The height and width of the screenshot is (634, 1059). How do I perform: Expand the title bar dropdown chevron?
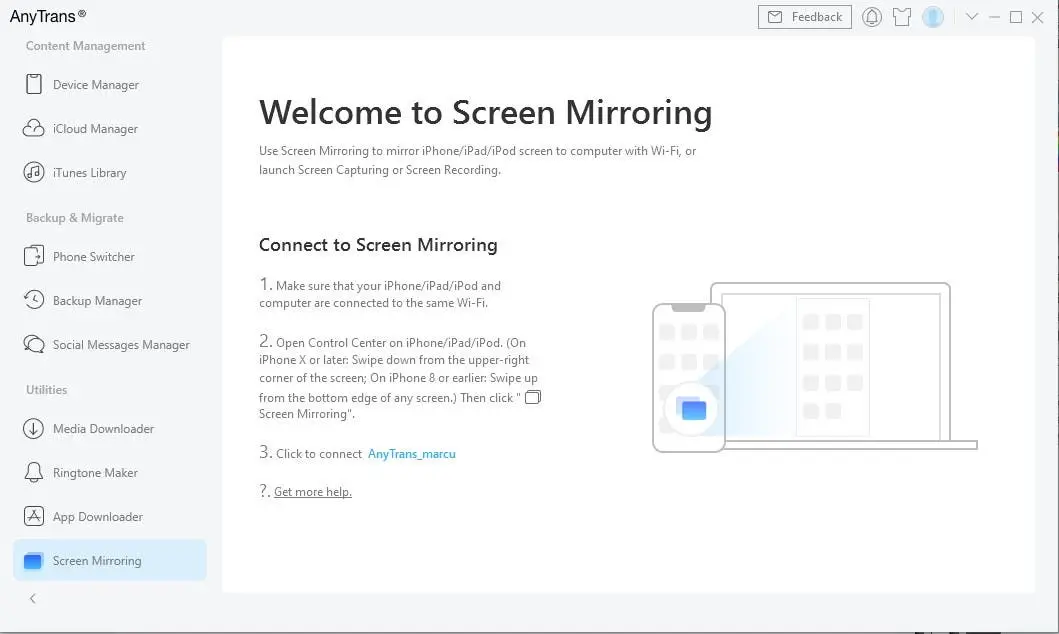971,17
